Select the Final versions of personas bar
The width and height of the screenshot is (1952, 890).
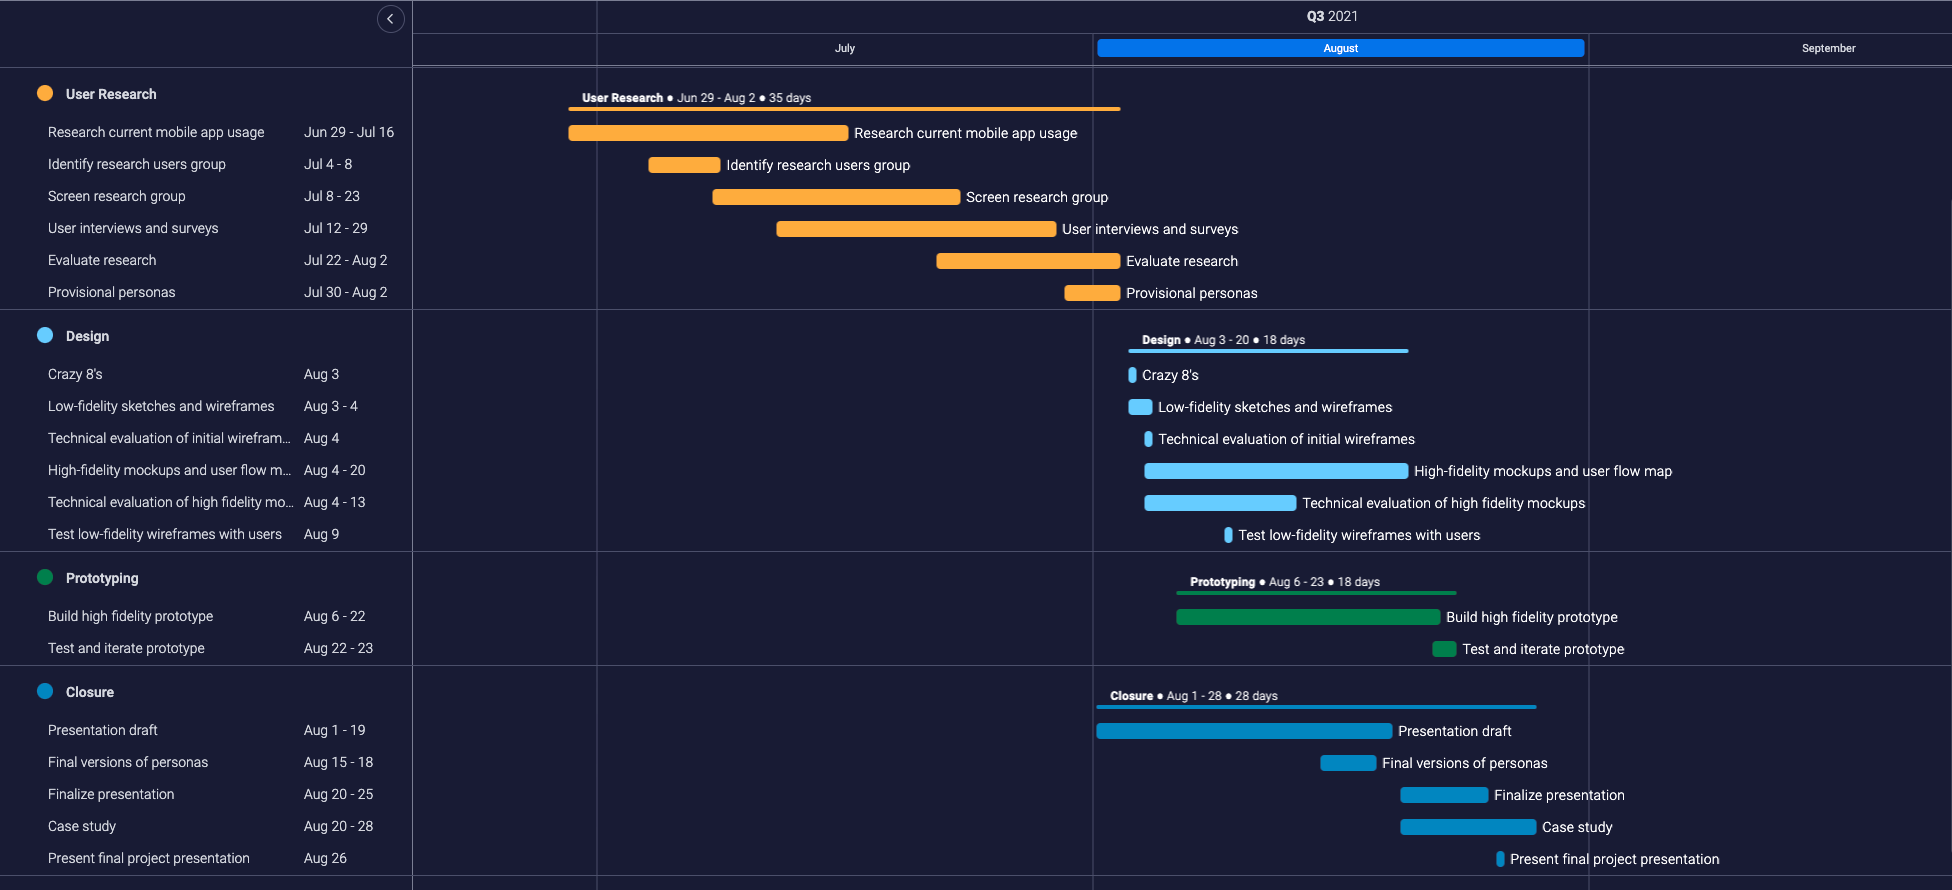point(1348,763)
